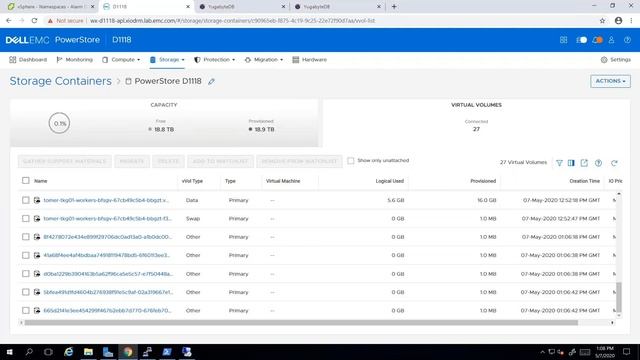
Task: Go back to Storage Containers breadcrumb
Action: click(x=60, y=81)
